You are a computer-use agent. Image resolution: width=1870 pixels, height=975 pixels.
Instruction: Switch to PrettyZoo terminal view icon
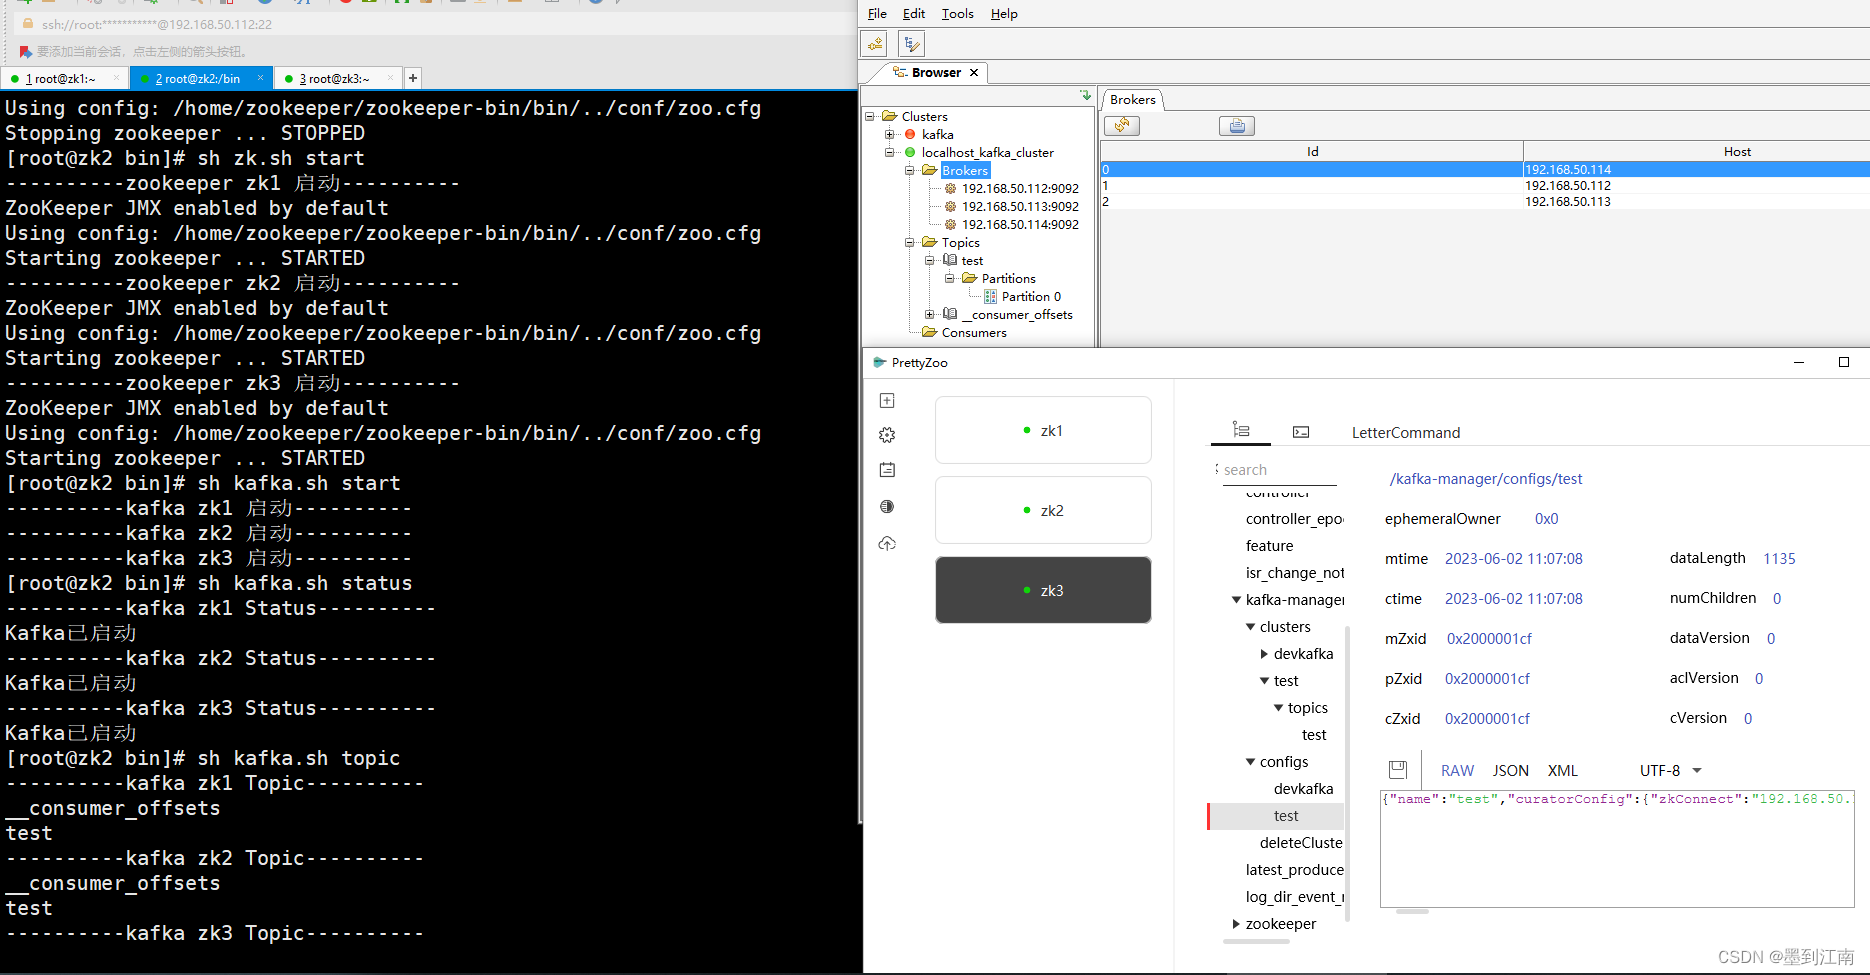click(x=1301, y=432)
